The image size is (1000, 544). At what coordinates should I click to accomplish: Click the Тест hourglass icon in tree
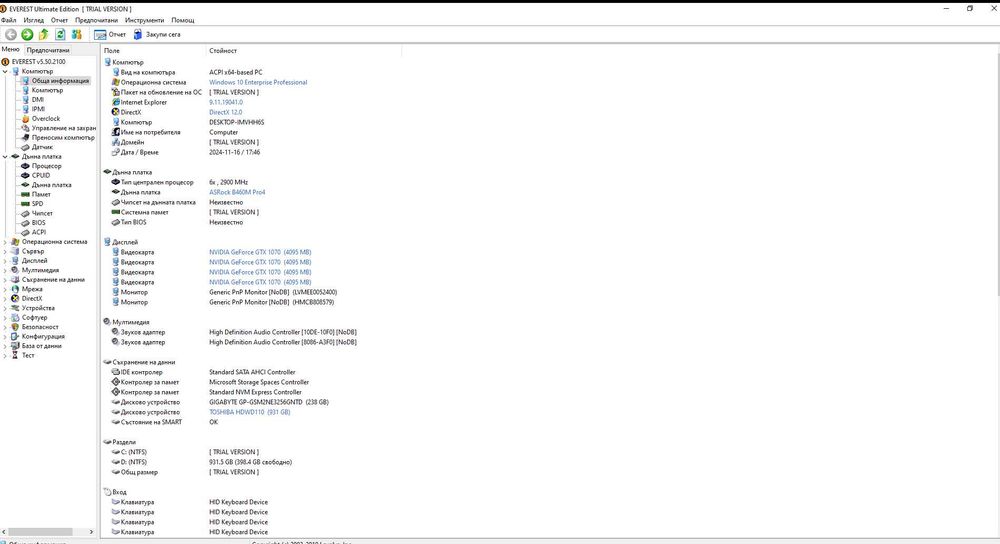[x=15, y=355]
